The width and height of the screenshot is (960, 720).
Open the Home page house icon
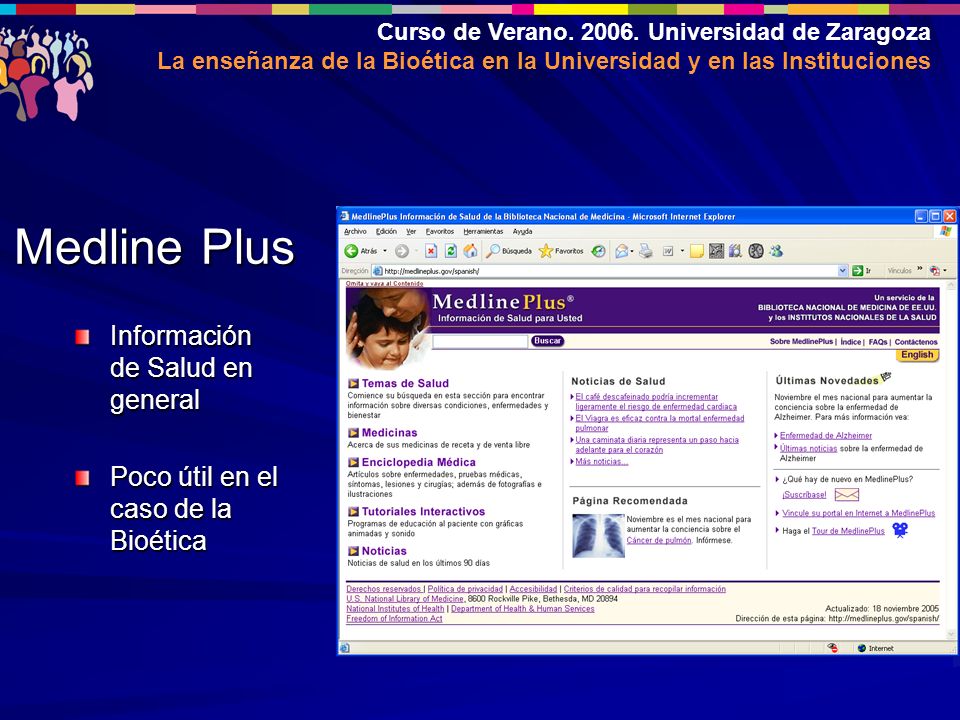(x=470, y=251)
